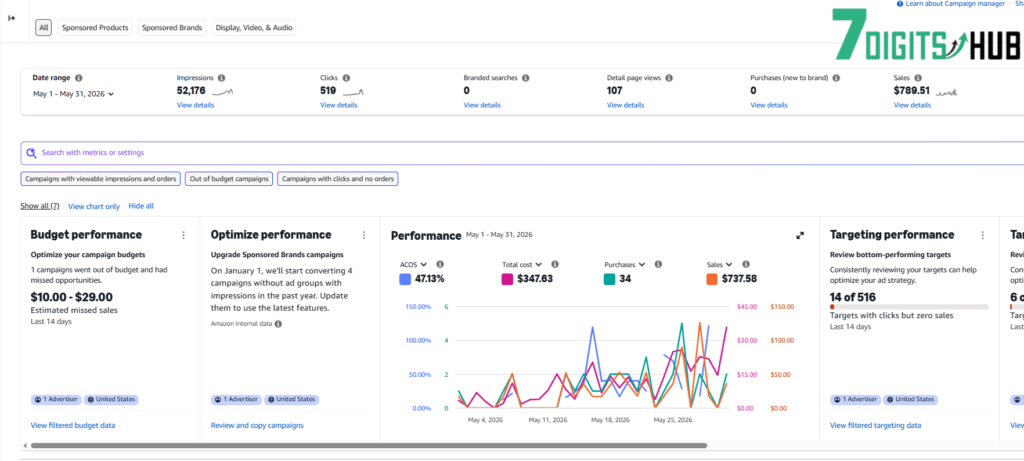Screen dimensions: 1024x461
Task: Open Date range info icon
Action: (x=78, y=78)
